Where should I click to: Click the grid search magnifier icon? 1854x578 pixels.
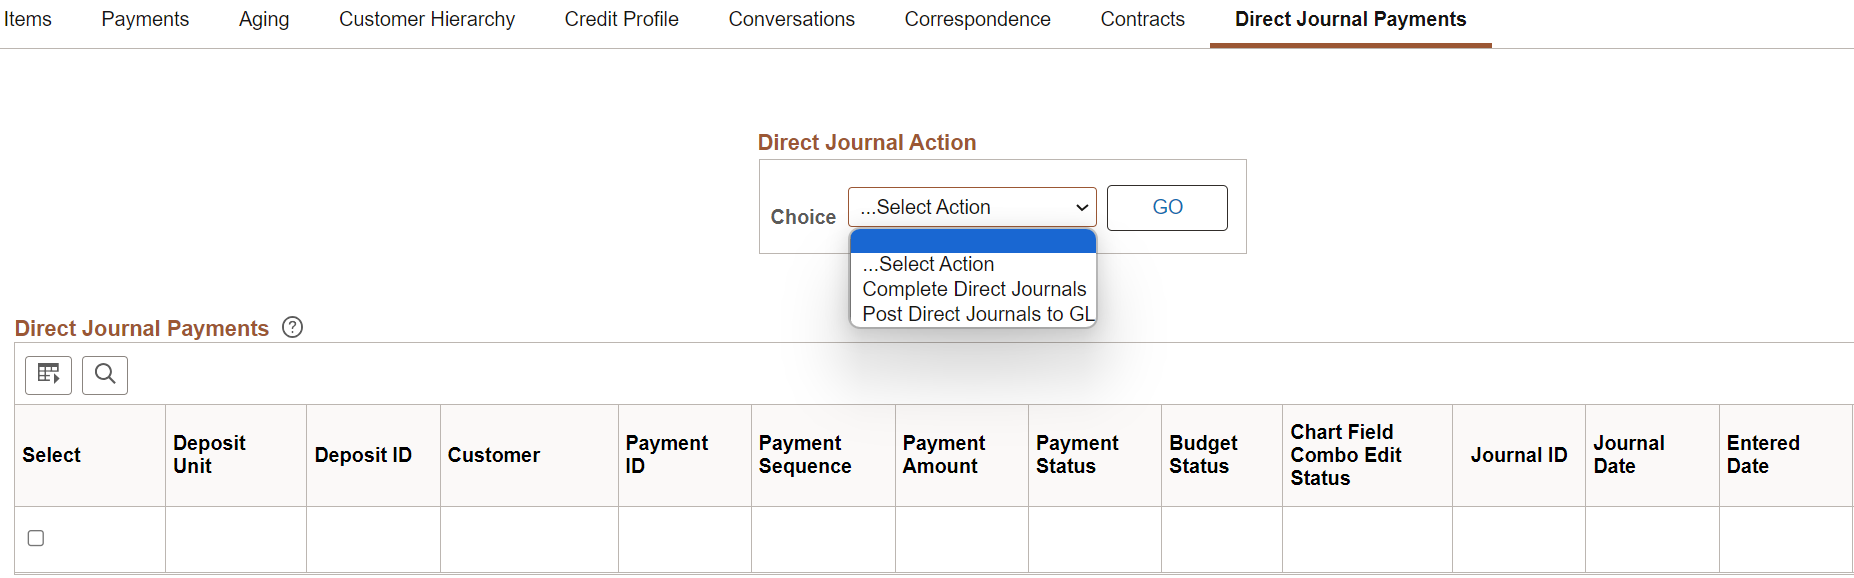[x=105, y=375]
